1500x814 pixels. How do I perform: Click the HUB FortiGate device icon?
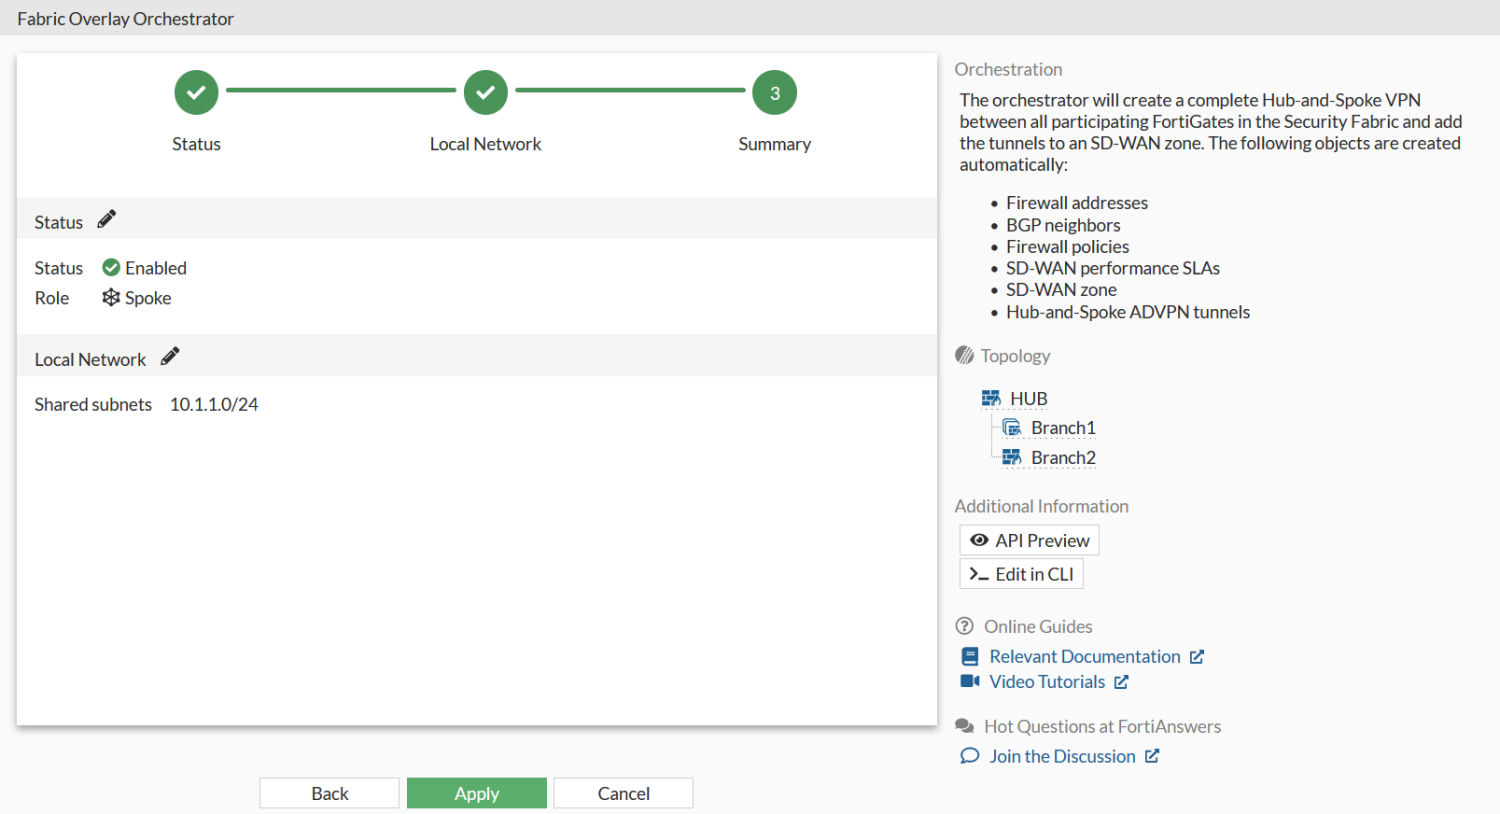tap(991, 398)
